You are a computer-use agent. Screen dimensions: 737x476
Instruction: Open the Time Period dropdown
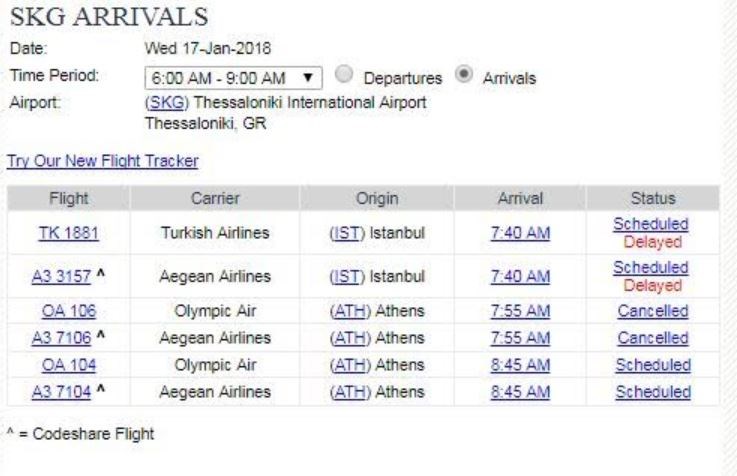(x=230, y=77)
